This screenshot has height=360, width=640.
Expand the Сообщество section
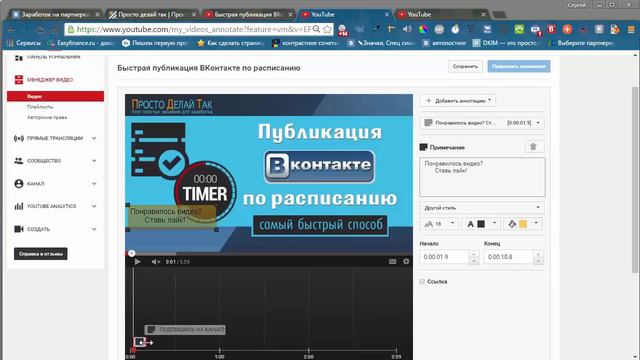(94, 161)
